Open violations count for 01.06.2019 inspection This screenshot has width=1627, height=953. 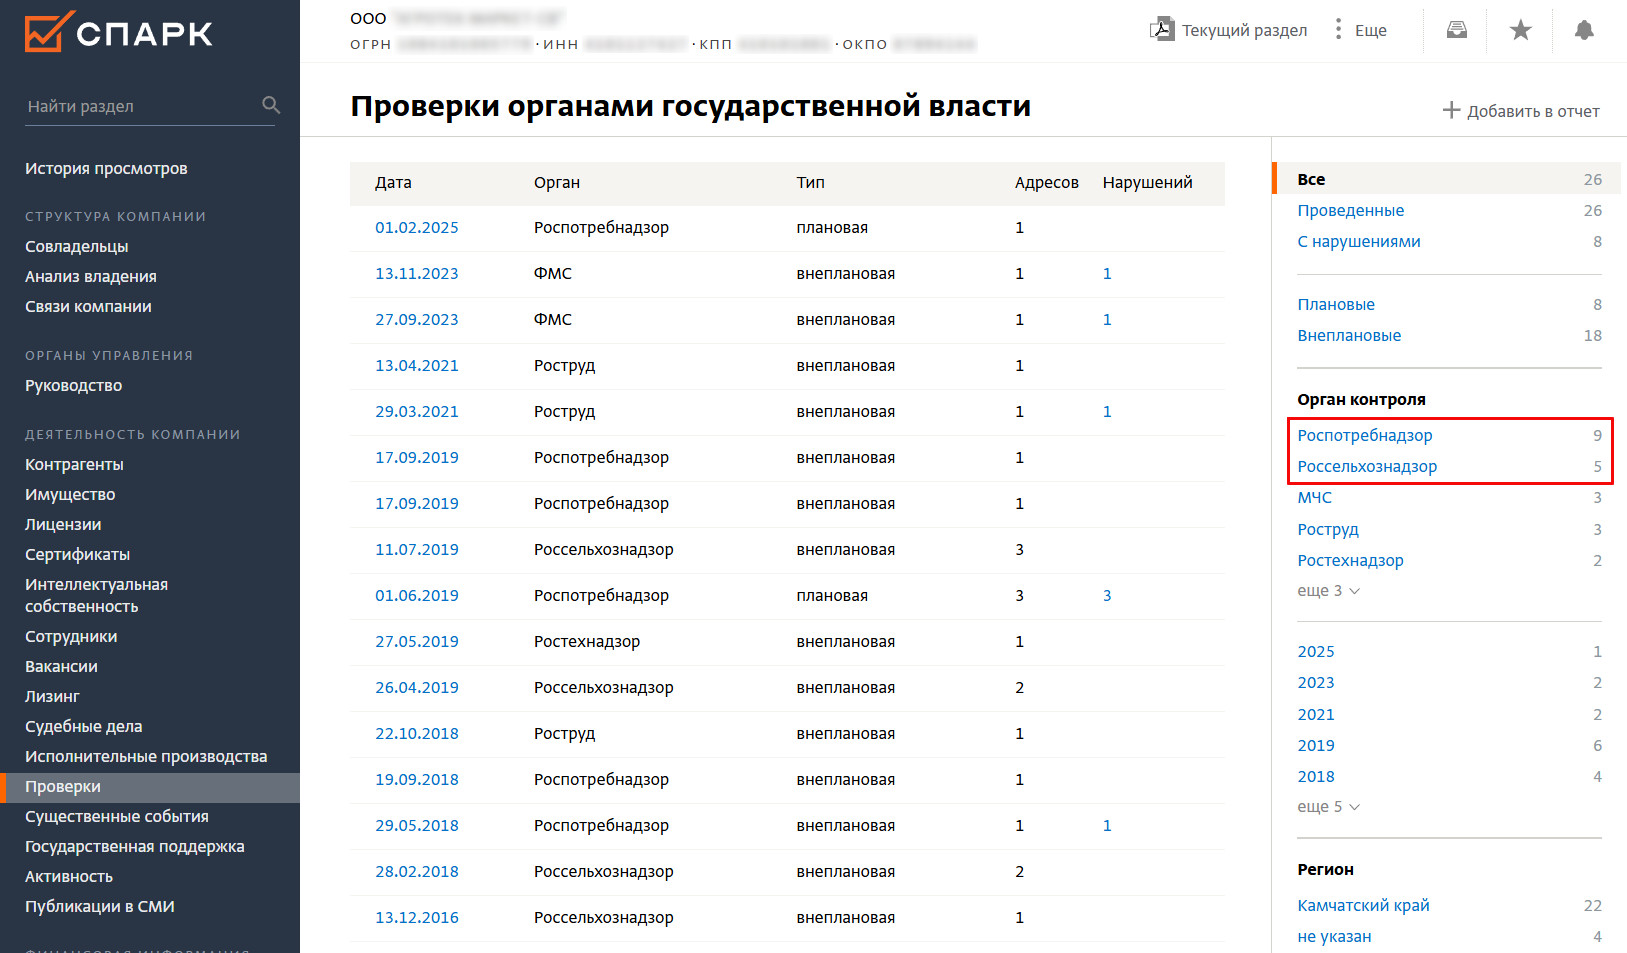pyautogui.click(x=1106, y=595)
